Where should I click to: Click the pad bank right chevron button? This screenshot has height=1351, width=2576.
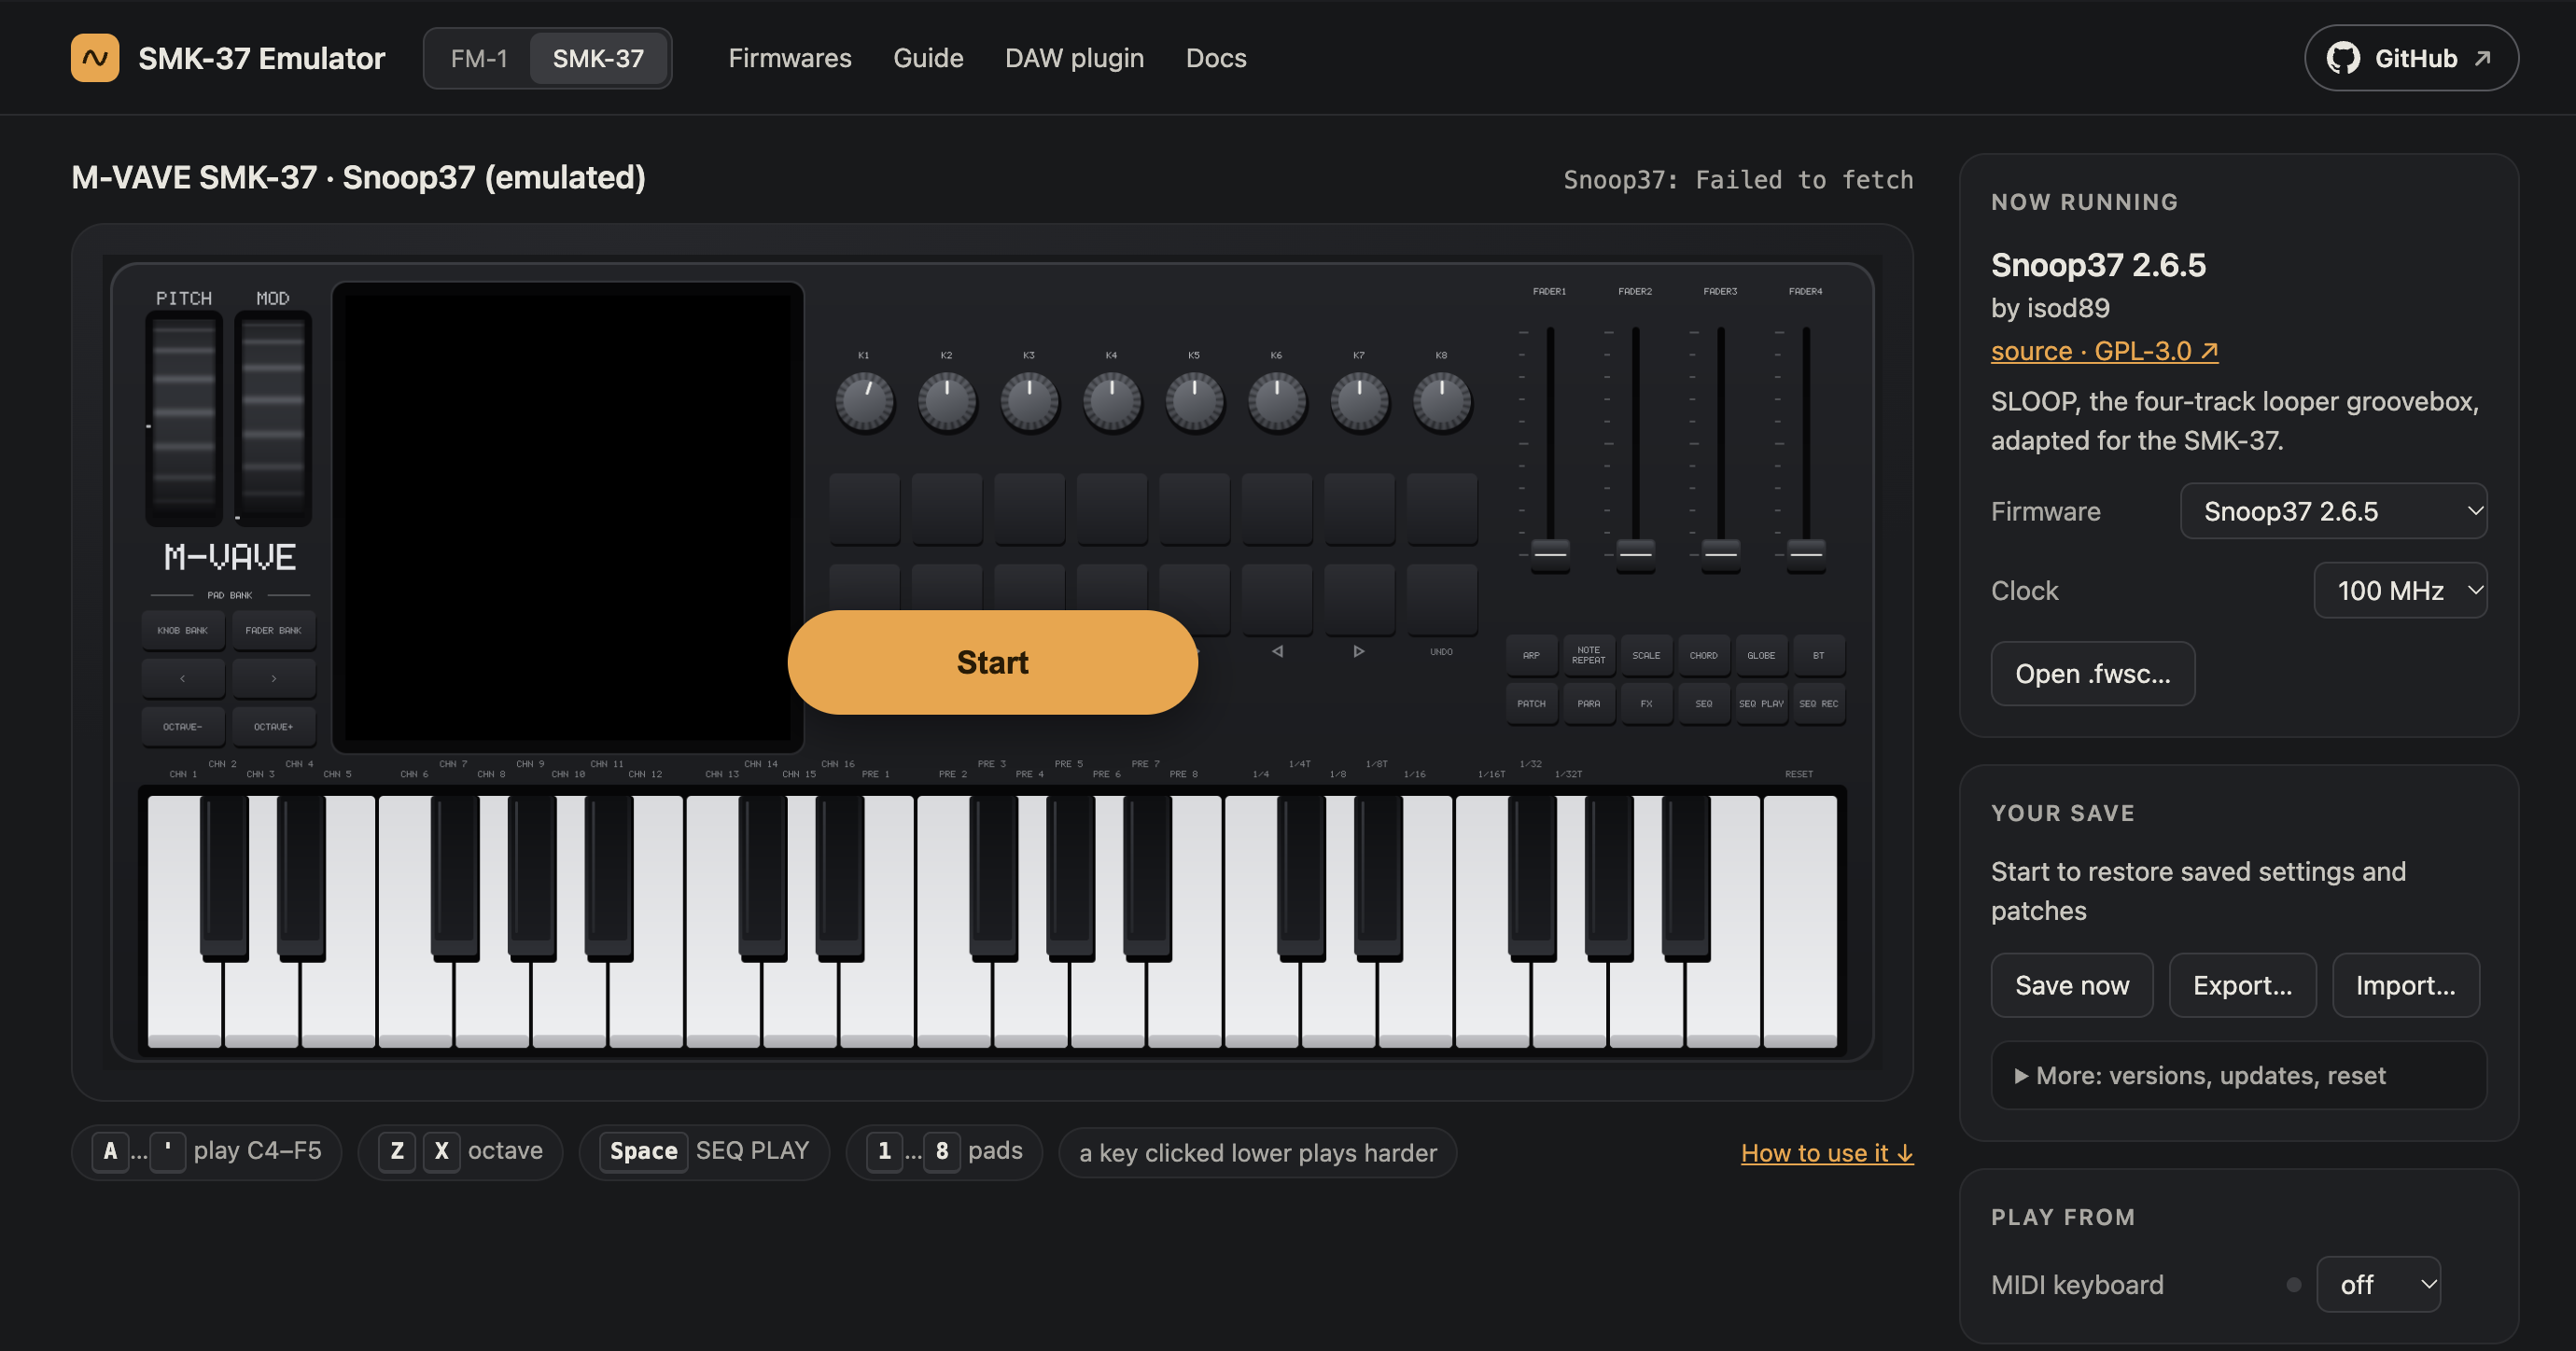[x=274, y=679]
